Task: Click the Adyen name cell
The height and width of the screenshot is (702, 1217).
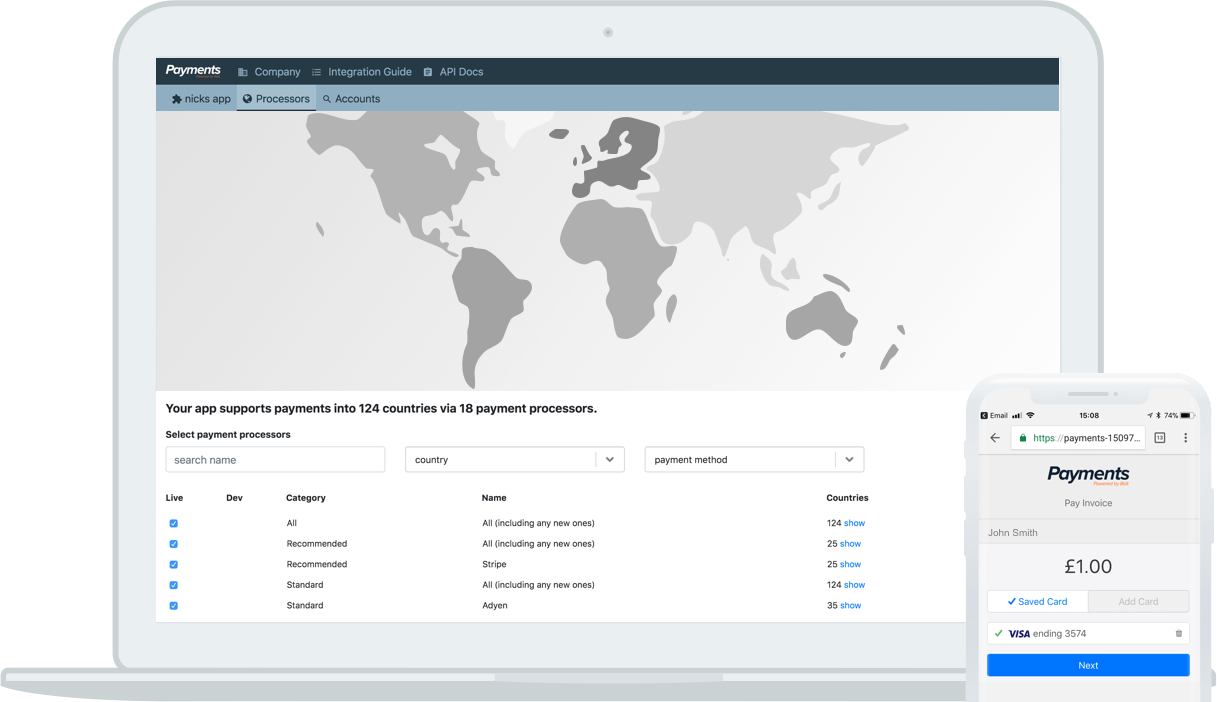Action: click(495, 605)
